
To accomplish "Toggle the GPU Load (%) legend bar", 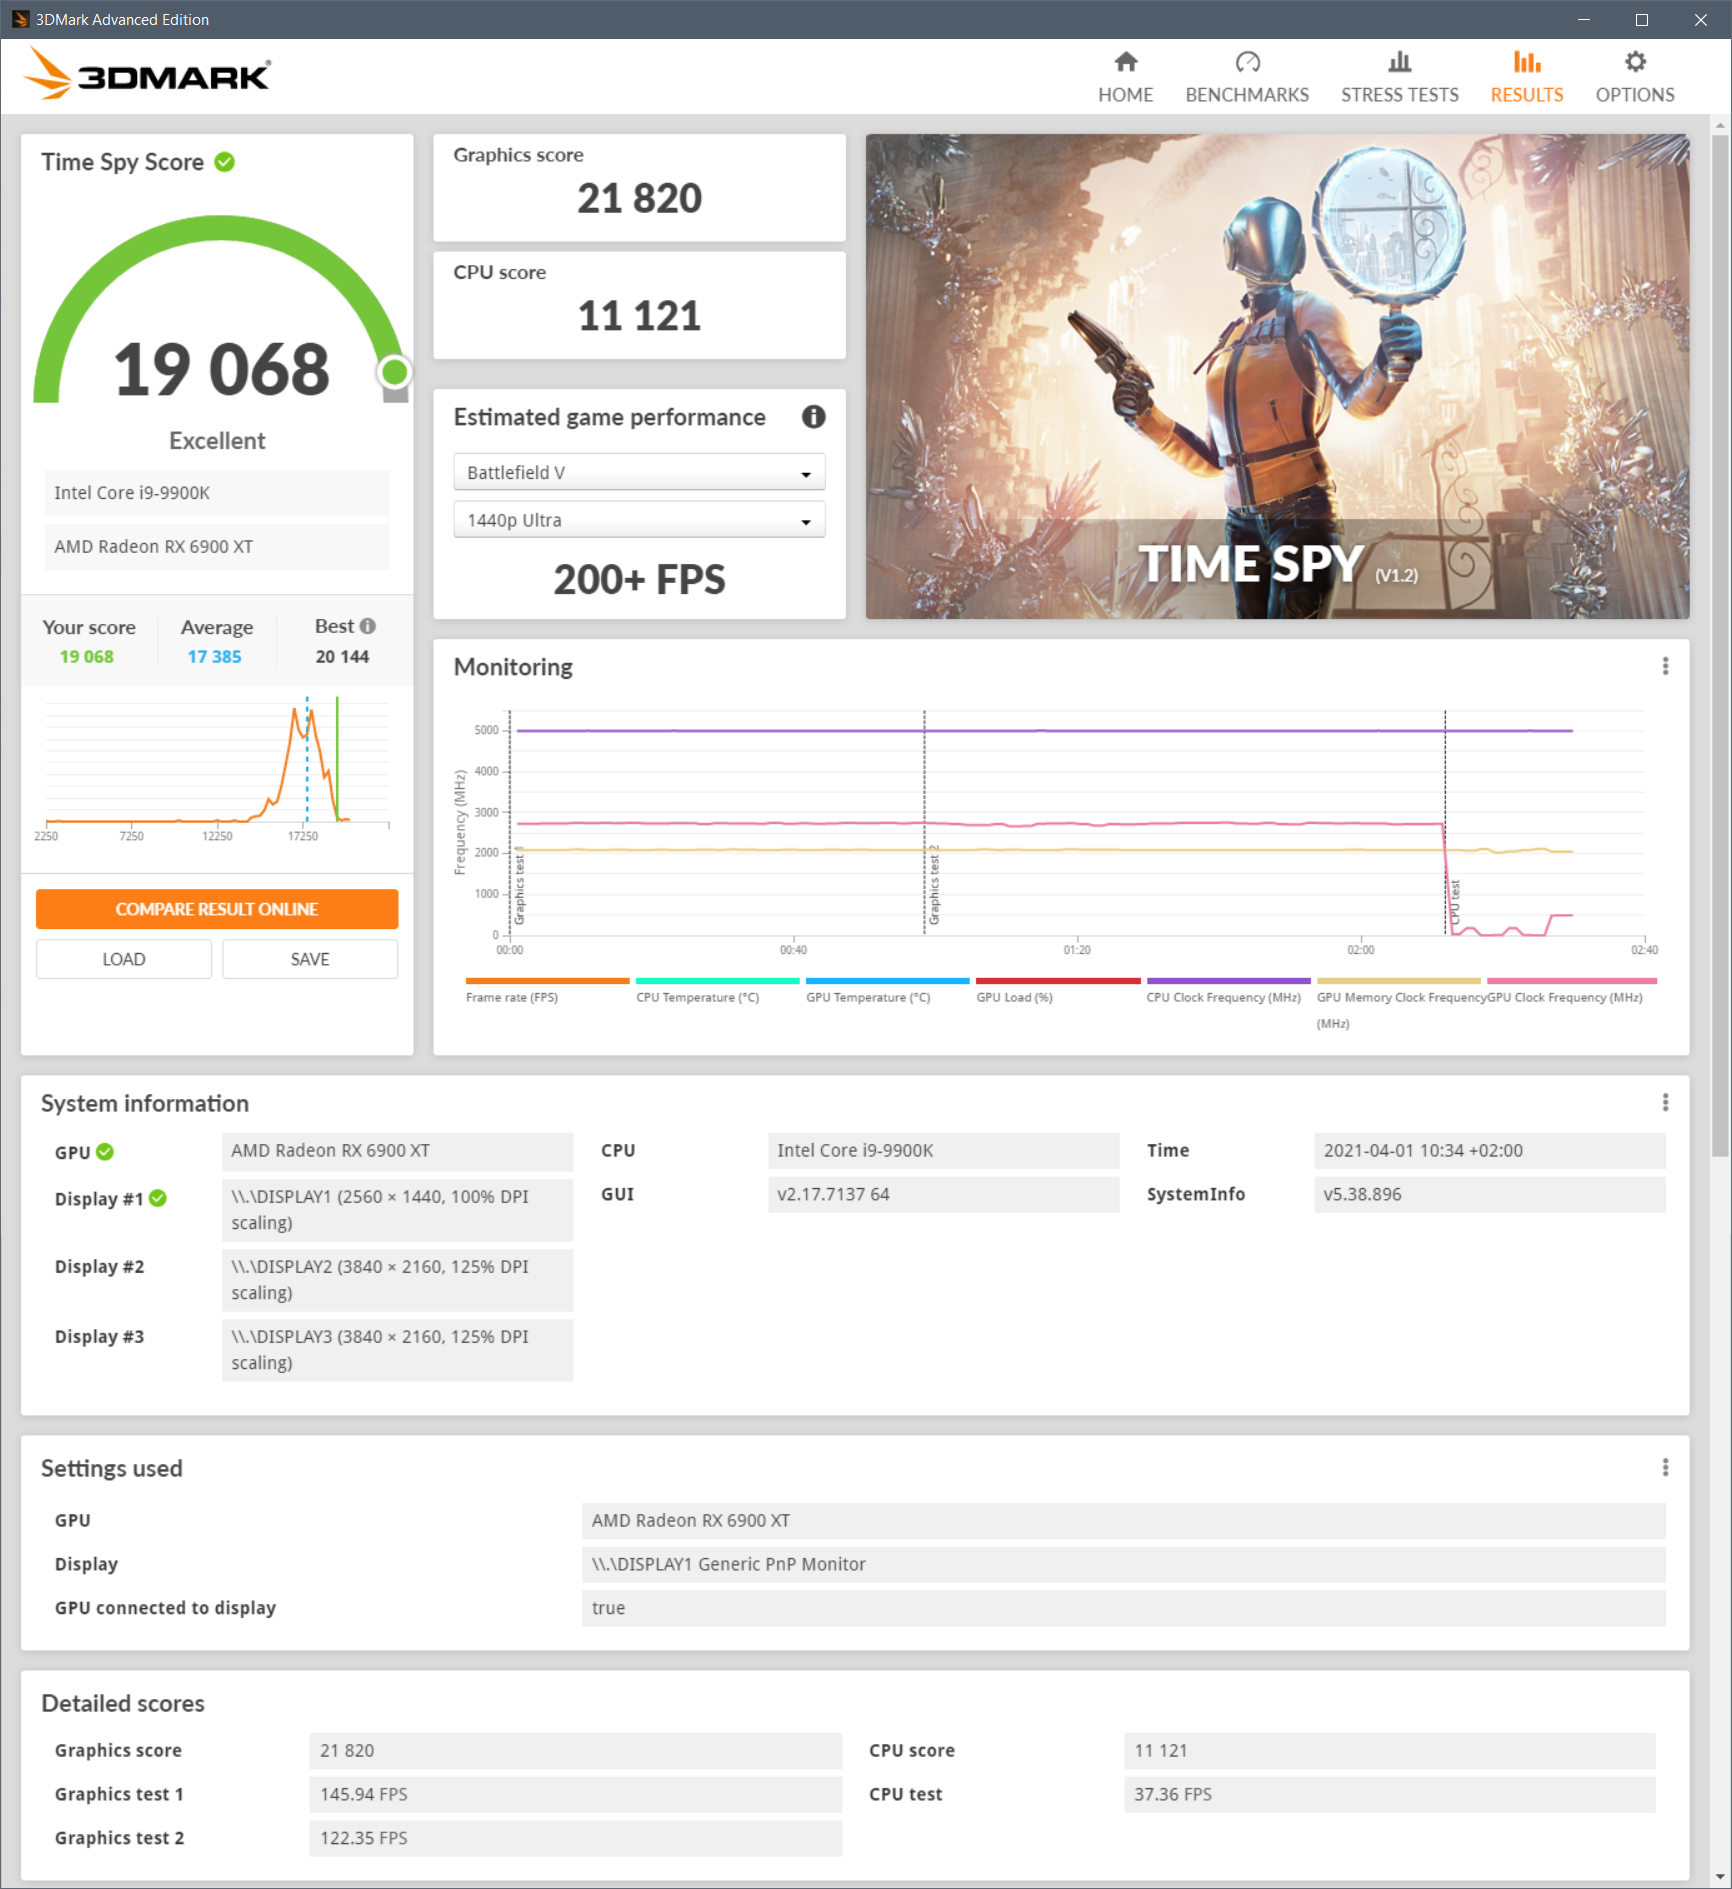I will (1058, 981).
